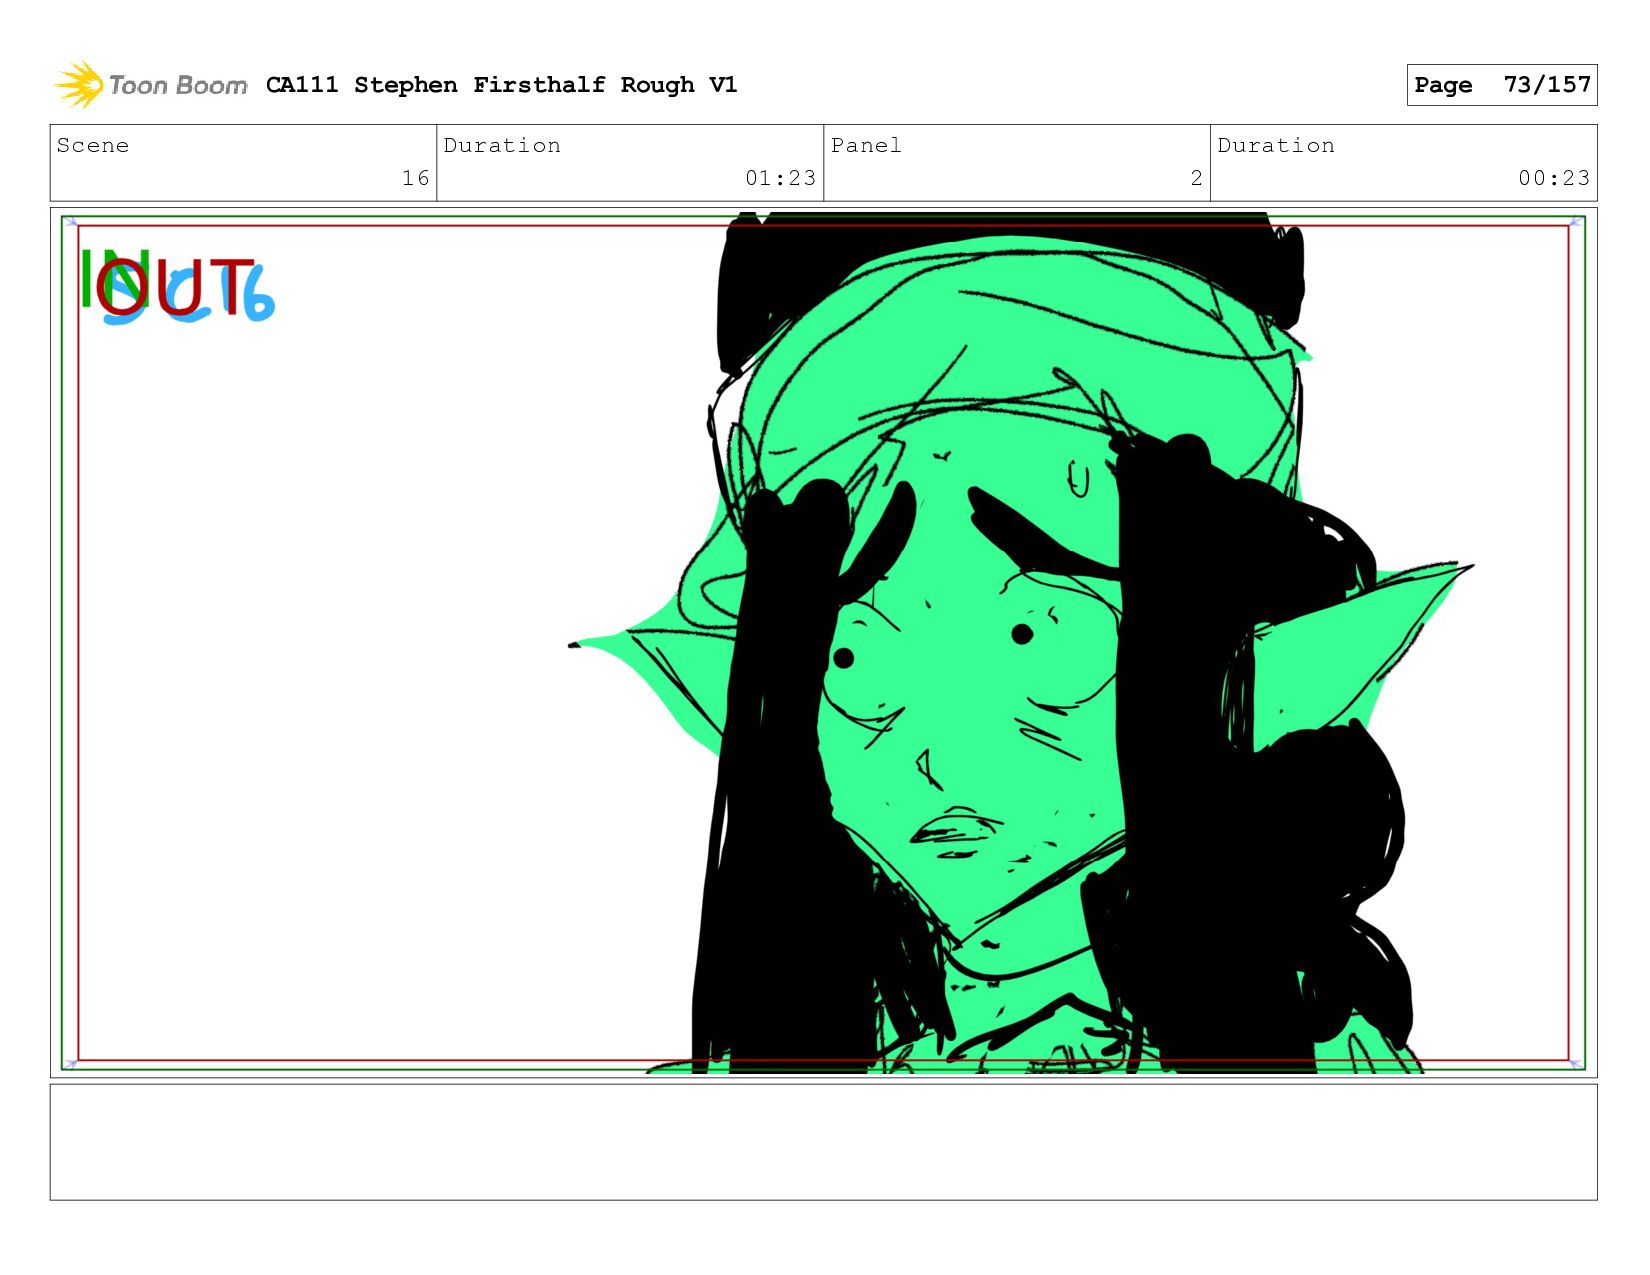Click the 'Scene' label

pos(93,146)
